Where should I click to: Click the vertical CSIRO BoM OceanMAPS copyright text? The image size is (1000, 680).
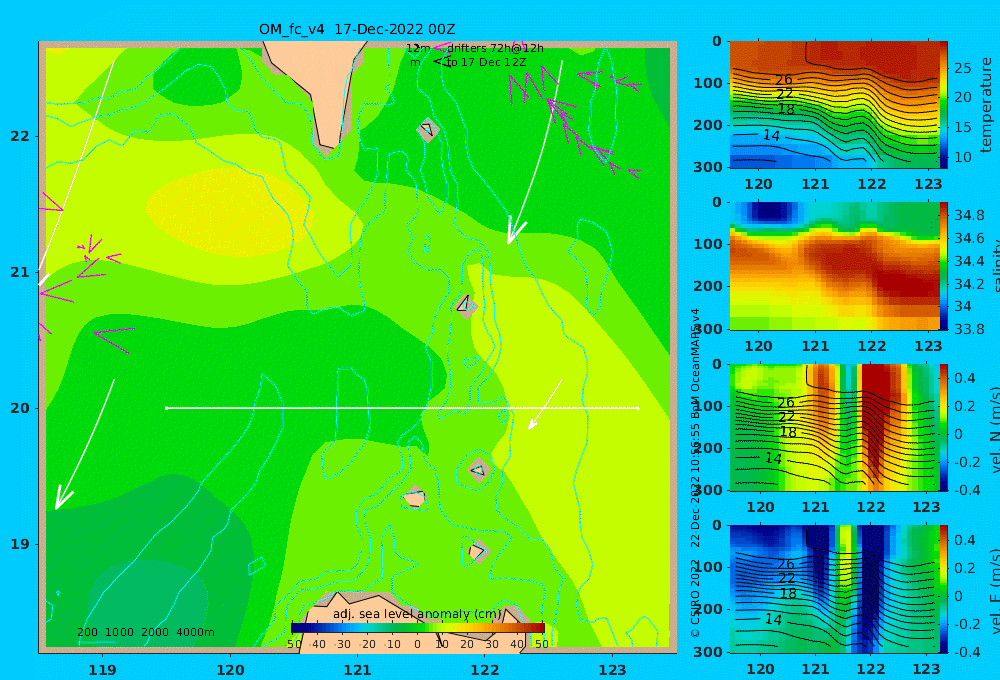pyautogui.click(x=695, y=473)
